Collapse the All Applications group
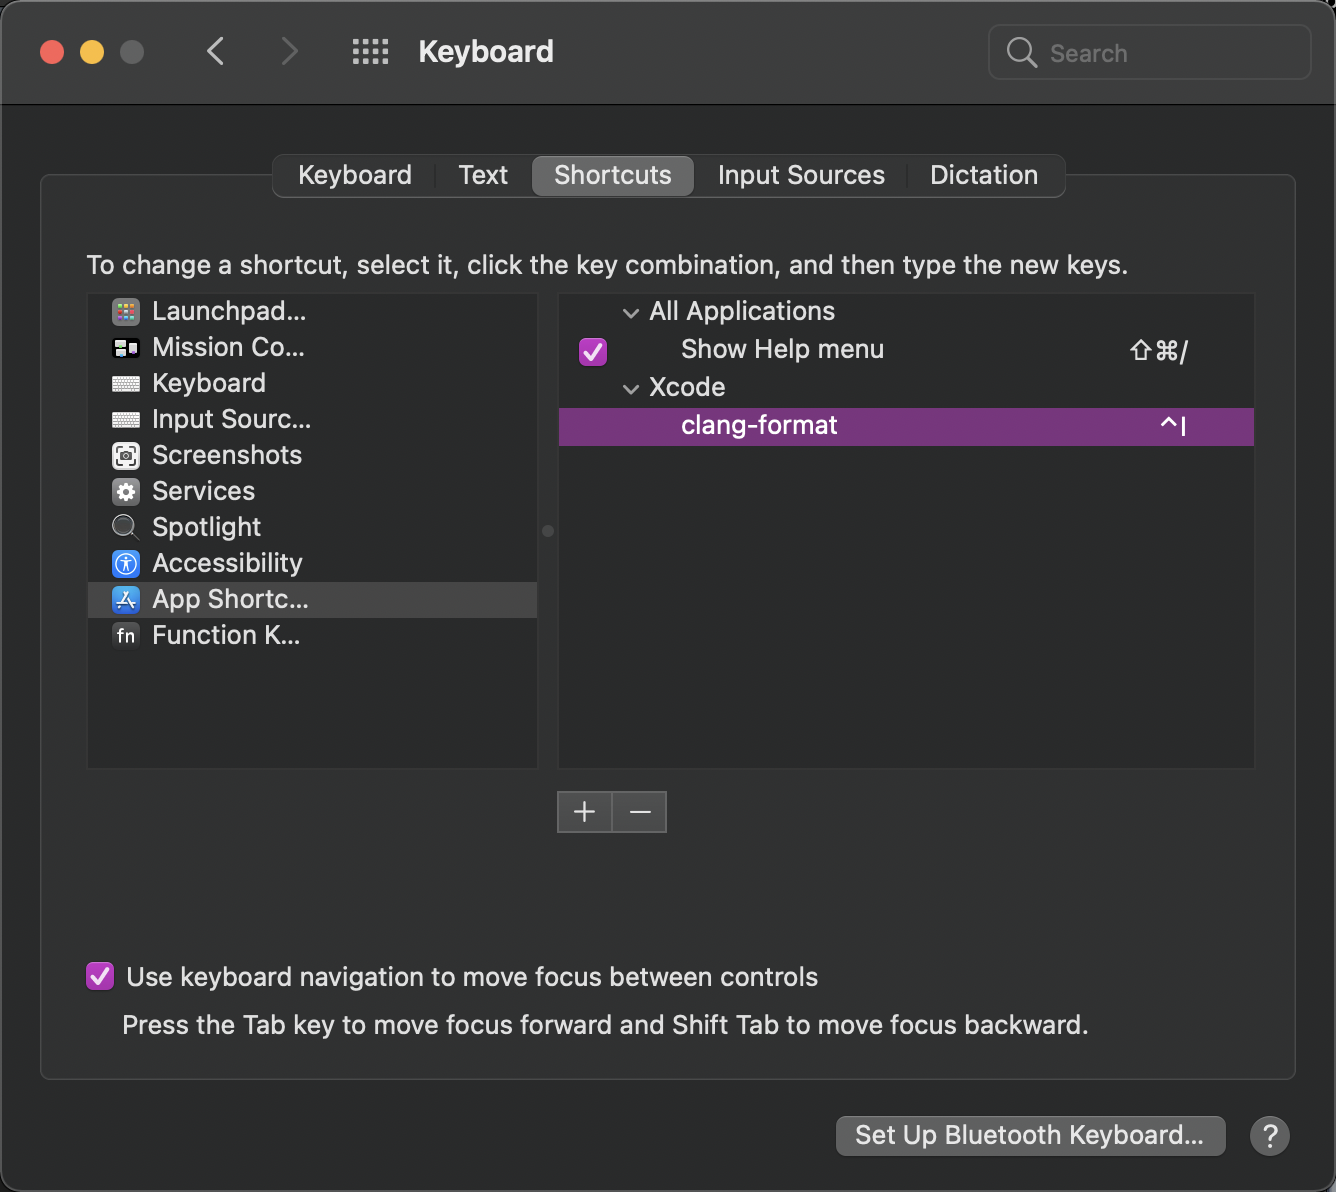1336x1192 pixels. click(631, 313)
